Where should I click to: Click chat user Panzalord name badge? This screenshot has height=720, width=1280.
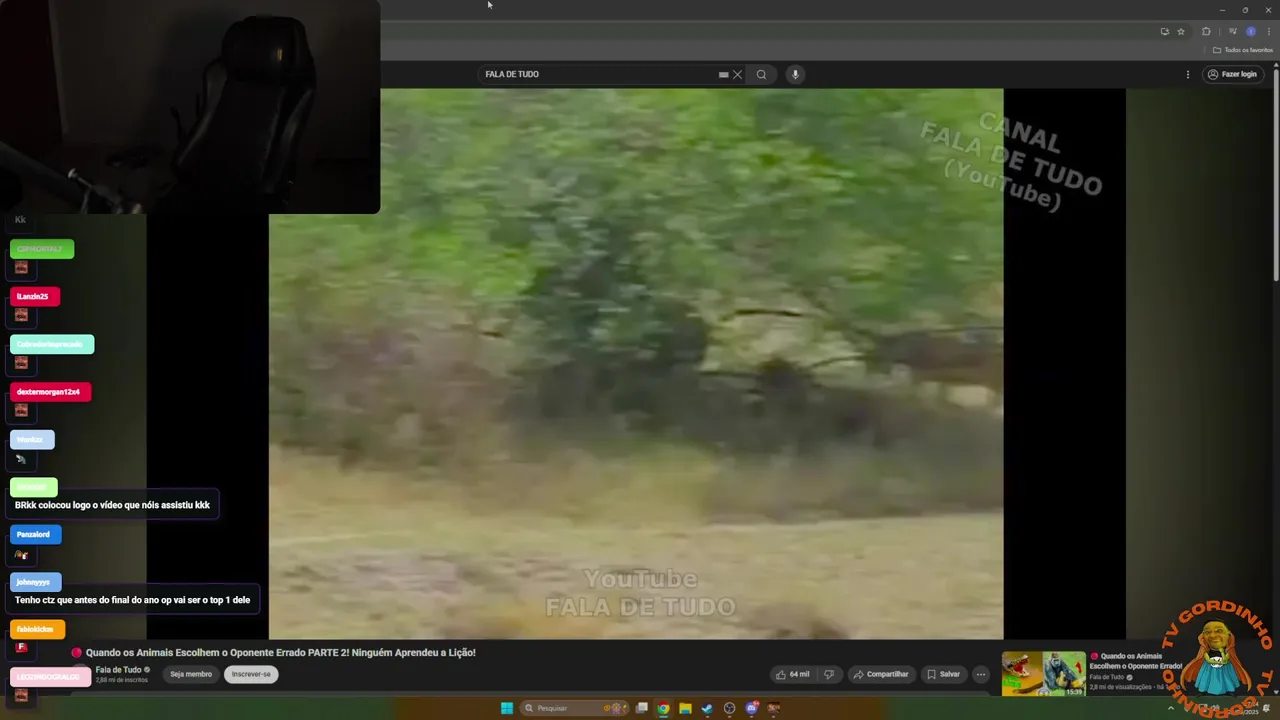pyautogui.click(x=35, y=534)
